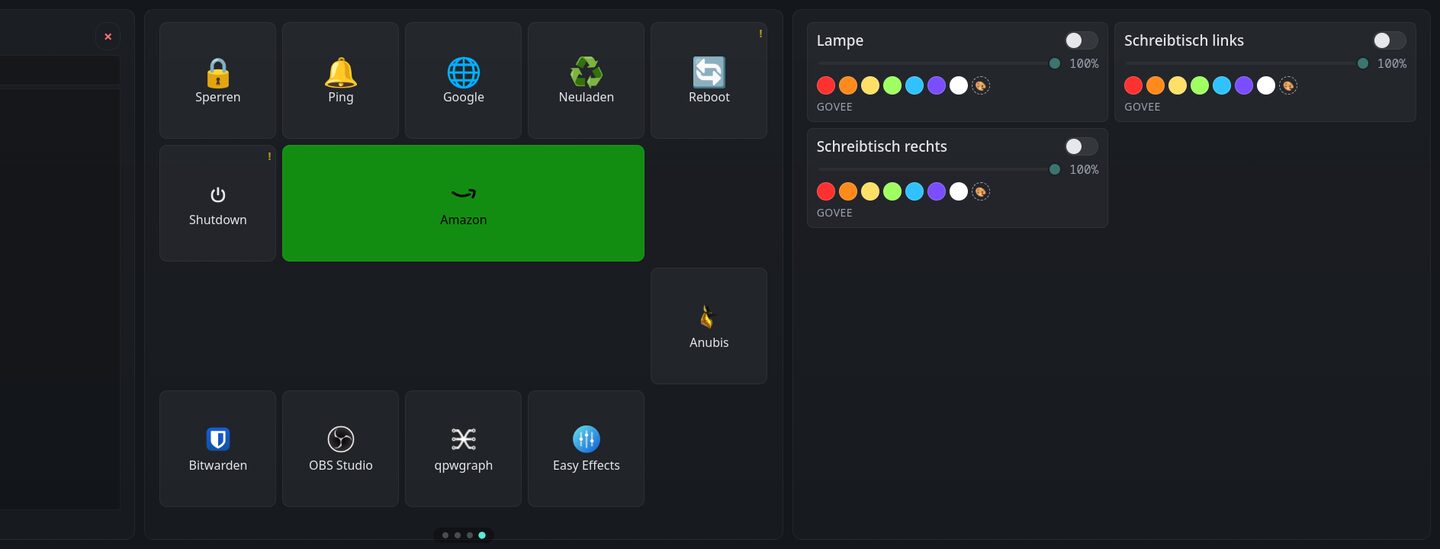Set Schreibtisch links color to white
Viewport: 1440px width, 549px height.
(x=1265, y=86)
